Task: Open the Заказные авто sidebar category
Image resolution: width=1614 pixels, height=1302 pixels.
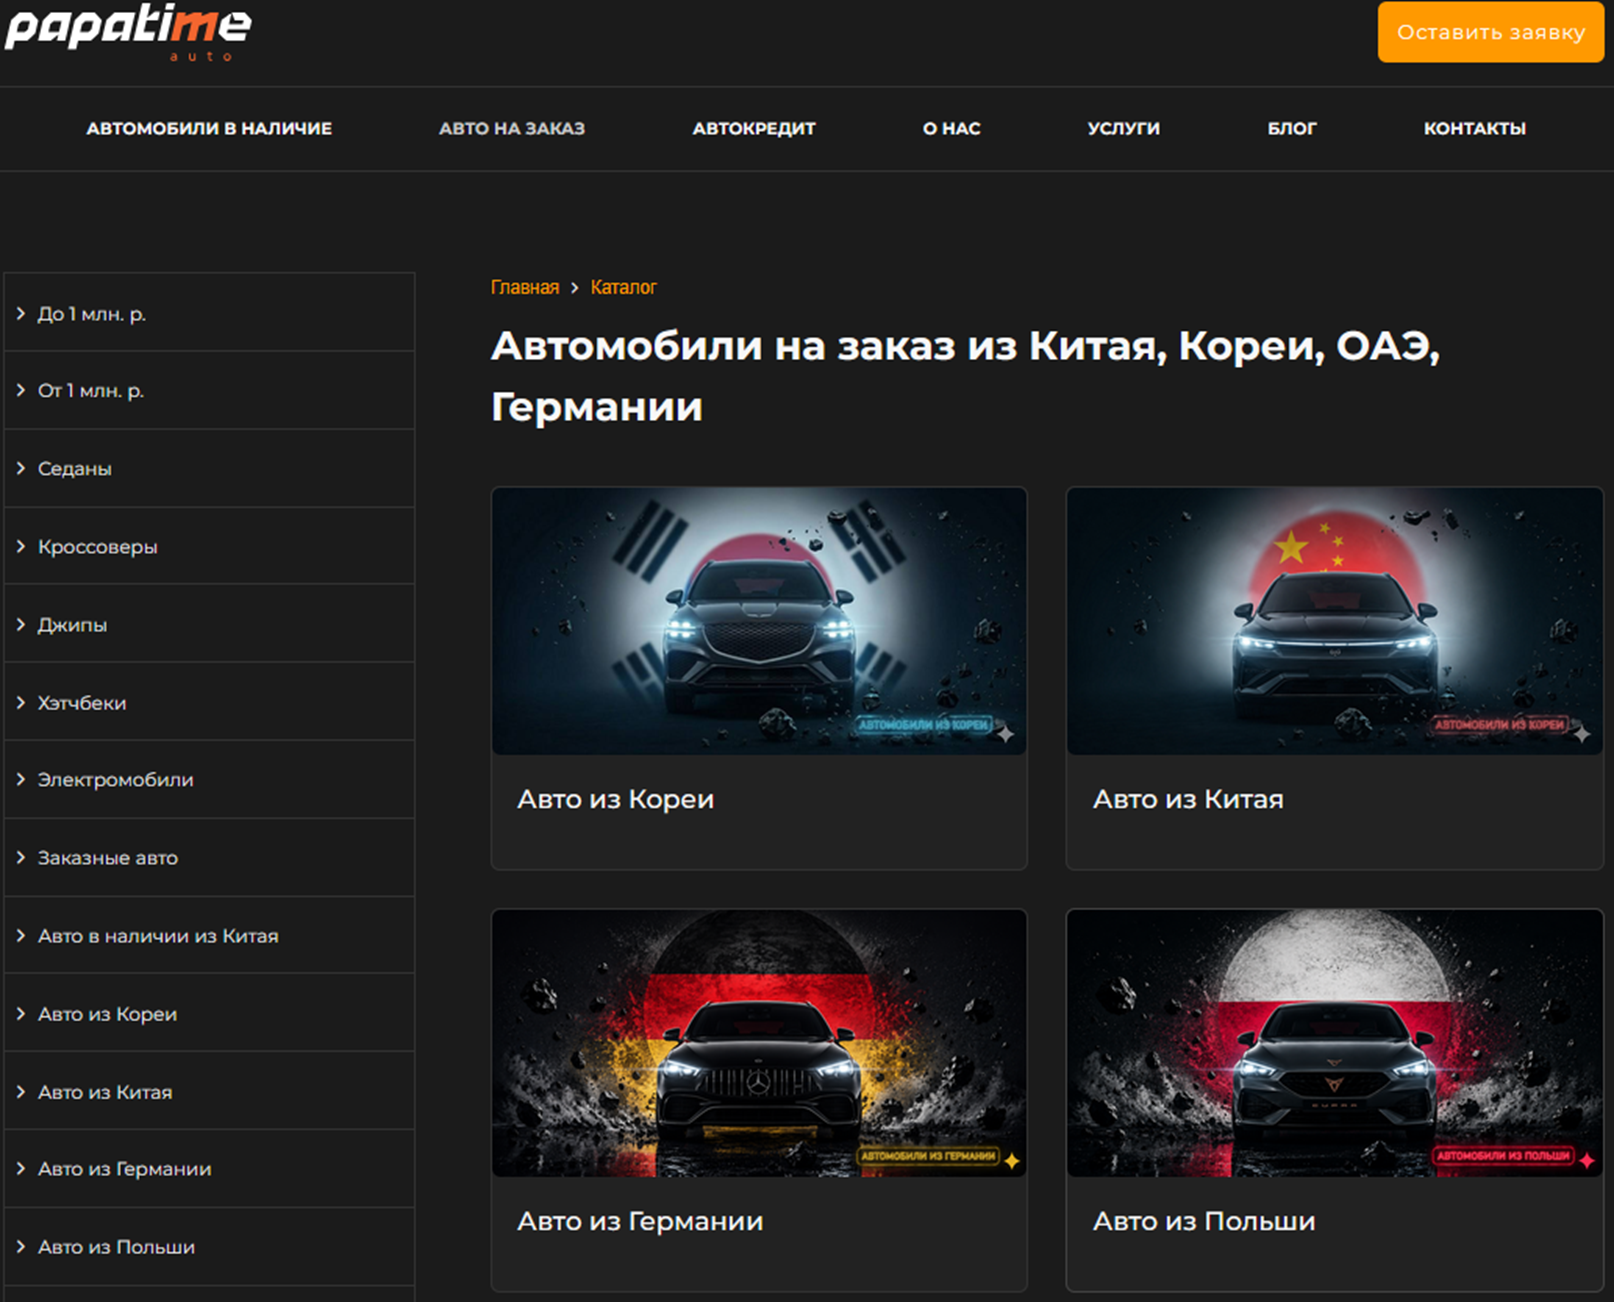Action: [108, 857]
